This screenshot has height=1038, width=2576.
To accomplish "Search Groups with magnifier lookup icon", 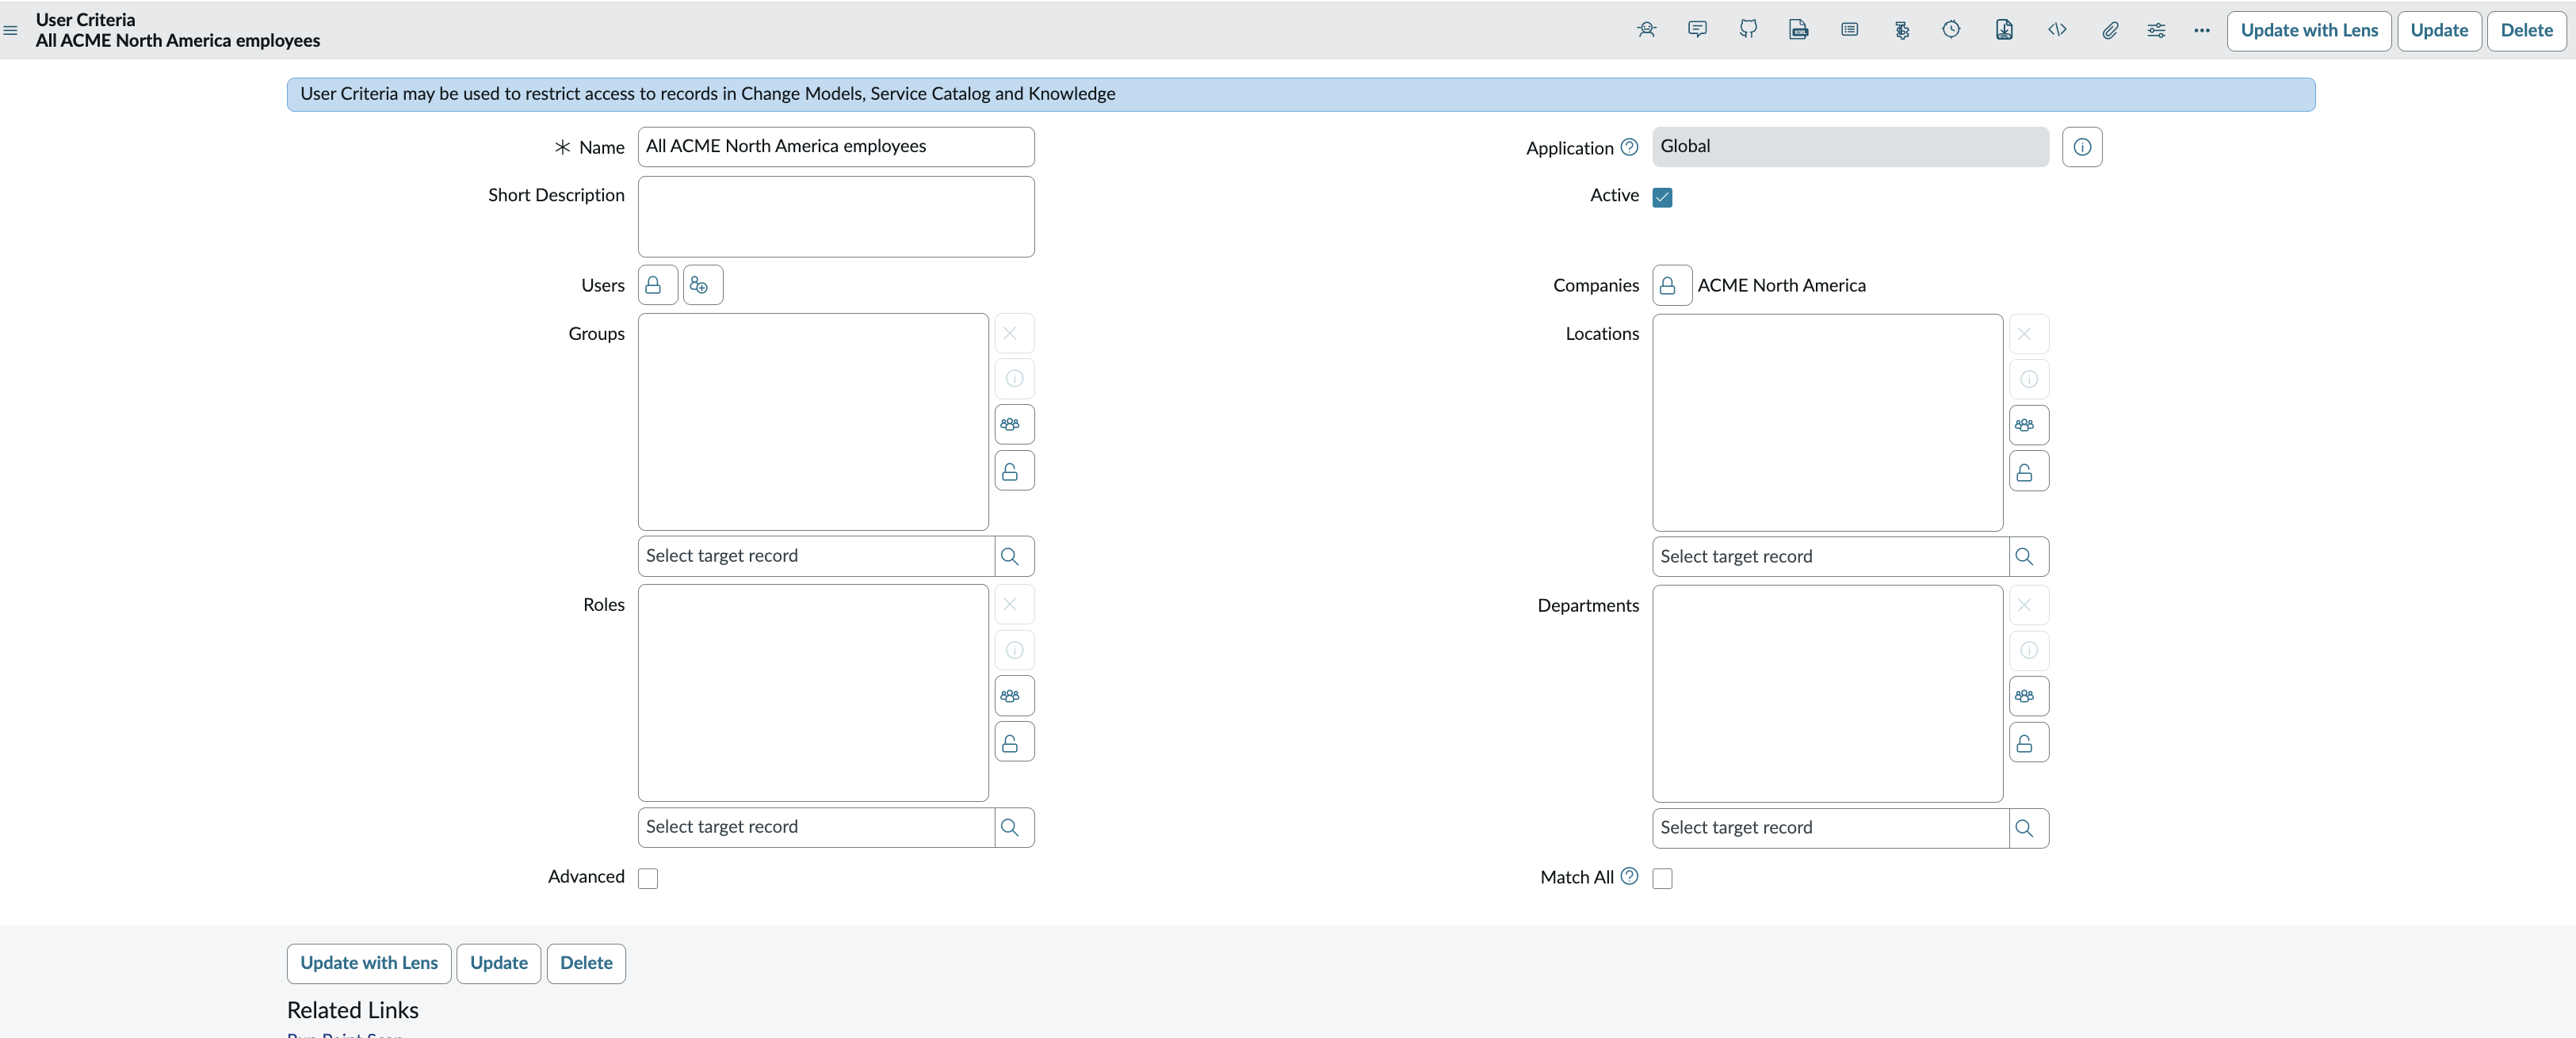I will (x=1014, y=556).
